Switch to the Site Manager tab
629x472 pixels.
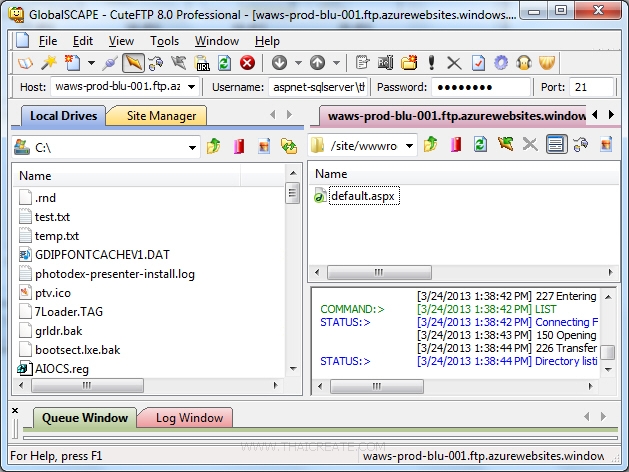(161, 116)
